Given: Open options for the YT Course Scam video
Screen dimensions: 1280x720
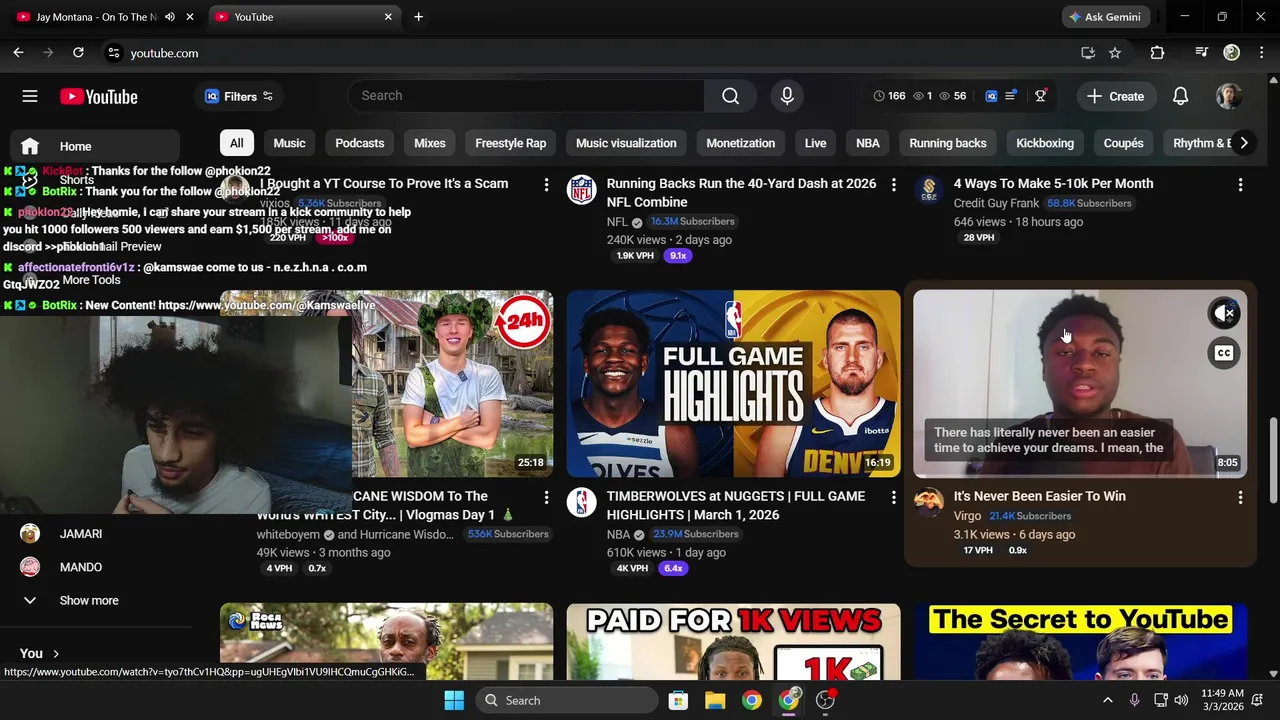Looking at the screenshot, I should coord(546,185).
